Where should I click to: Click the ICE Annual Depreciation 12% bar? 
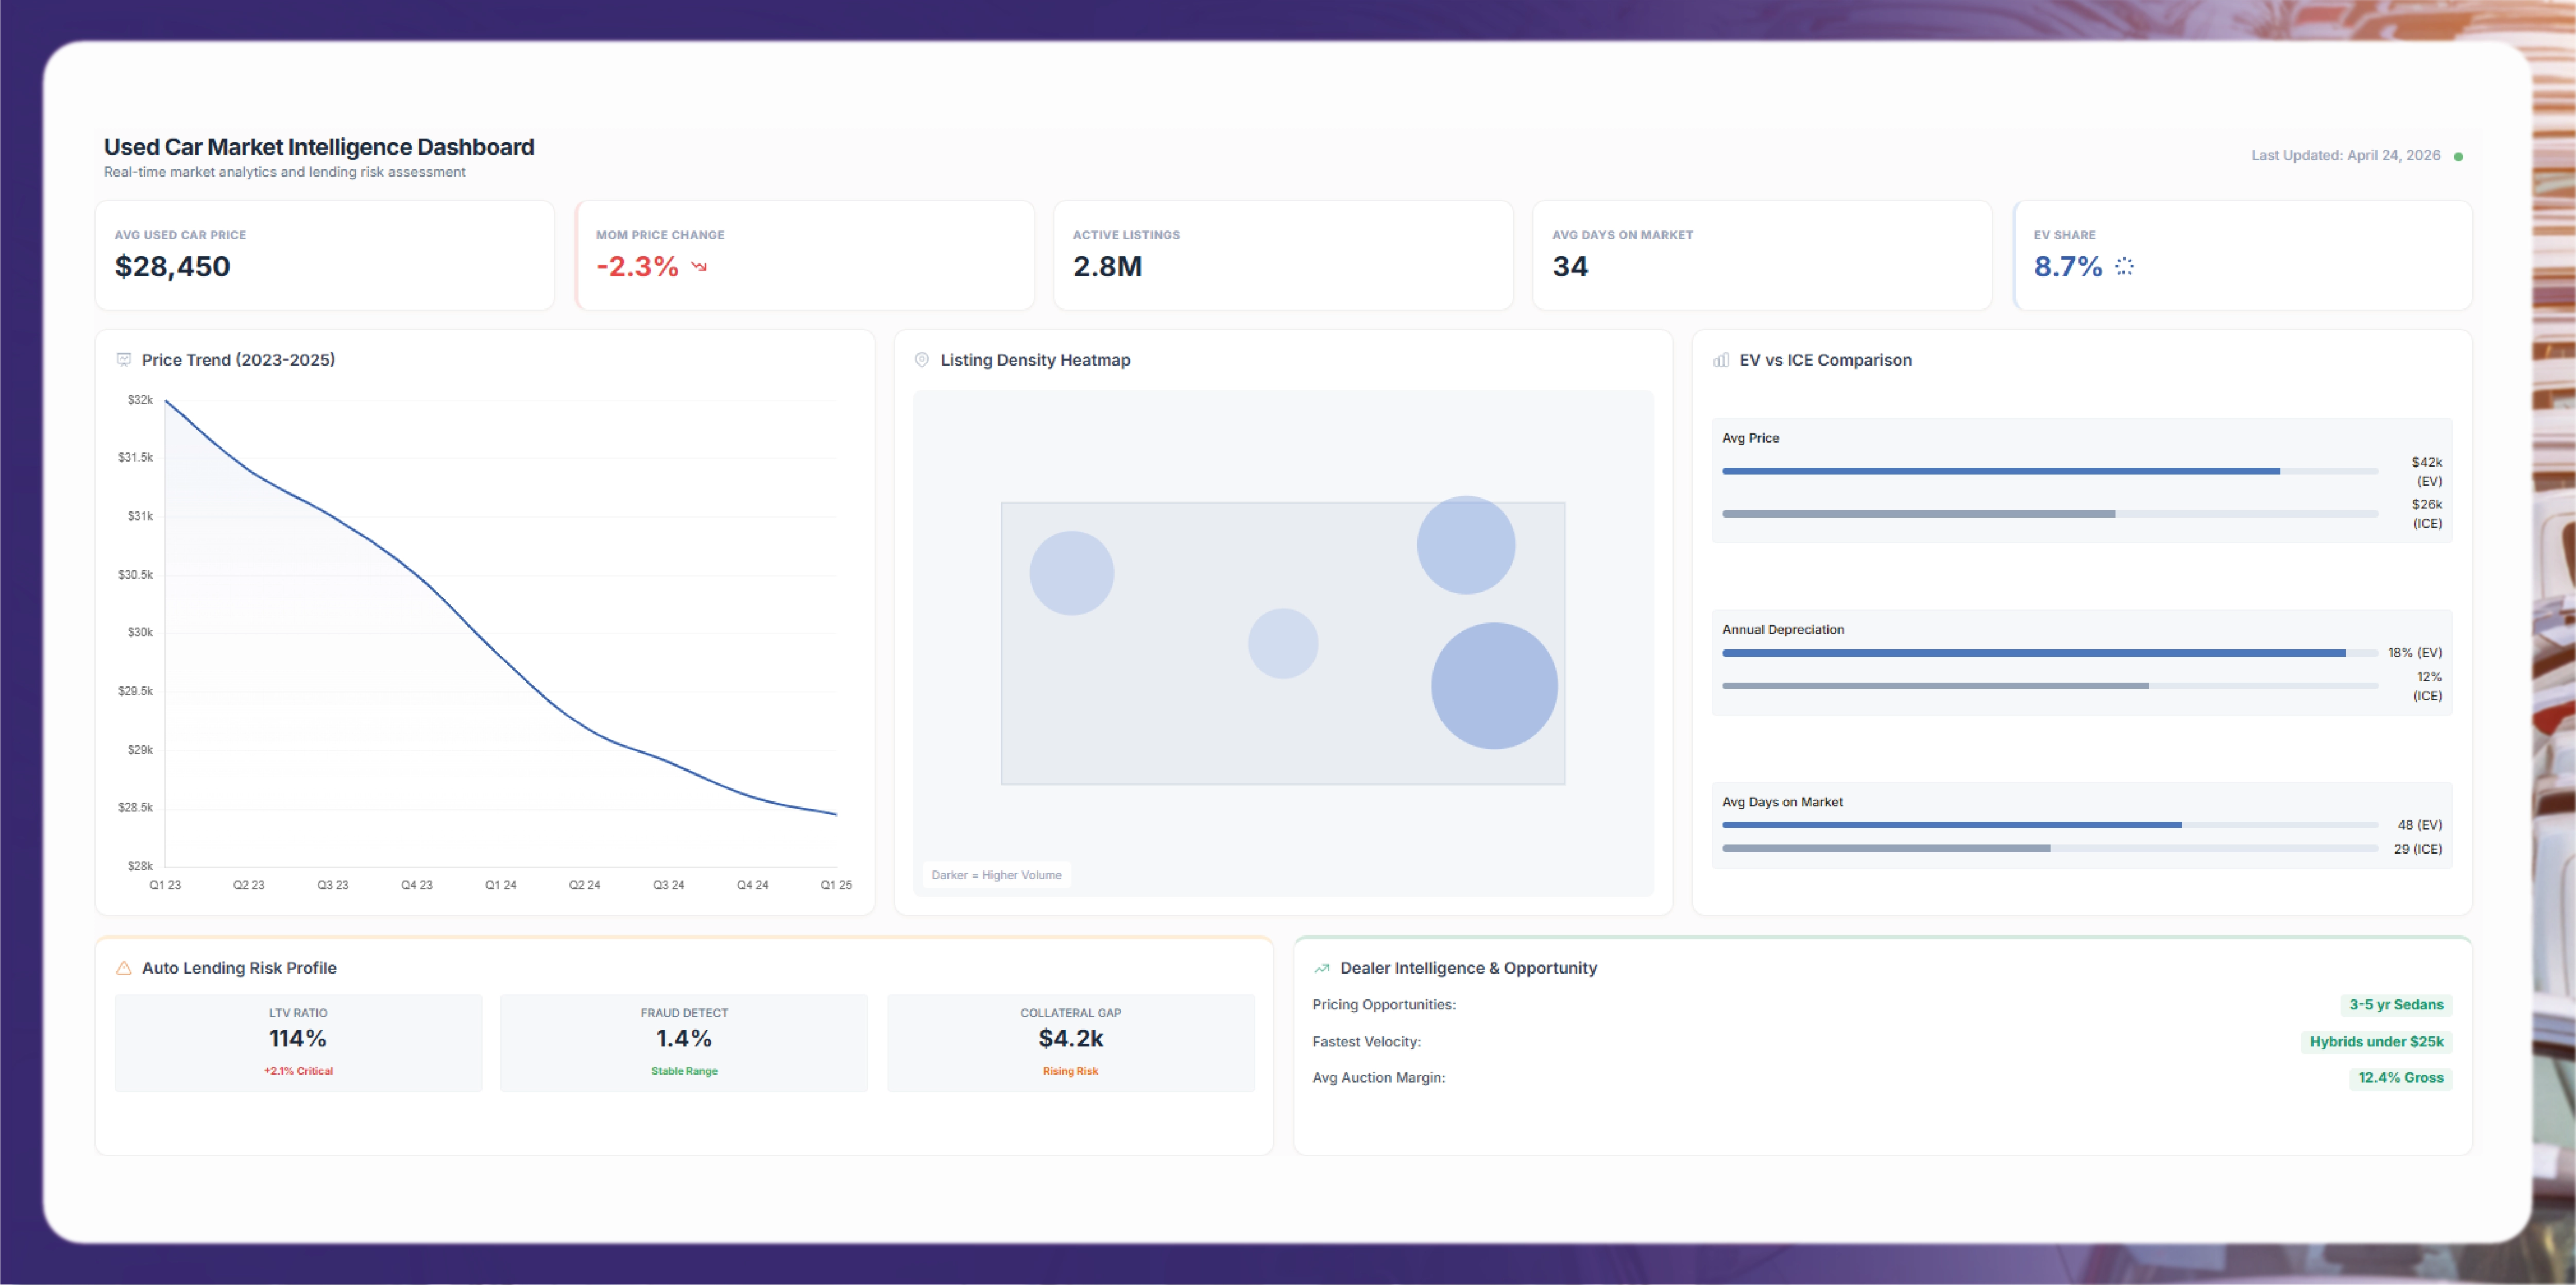1935,686
